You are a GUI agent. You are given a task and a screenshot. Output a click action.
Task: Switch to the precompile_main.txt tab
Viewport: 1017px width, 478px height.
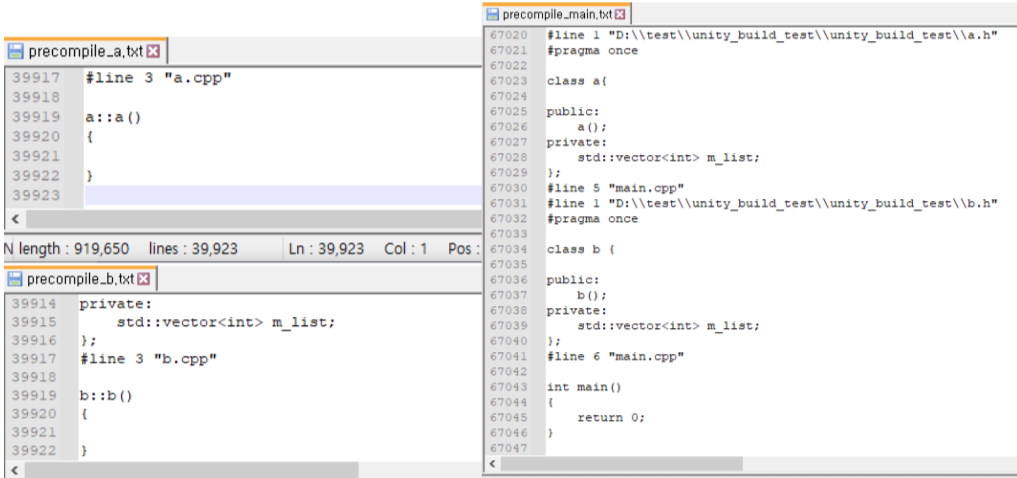pyautogui.click(x=557, y=14)
